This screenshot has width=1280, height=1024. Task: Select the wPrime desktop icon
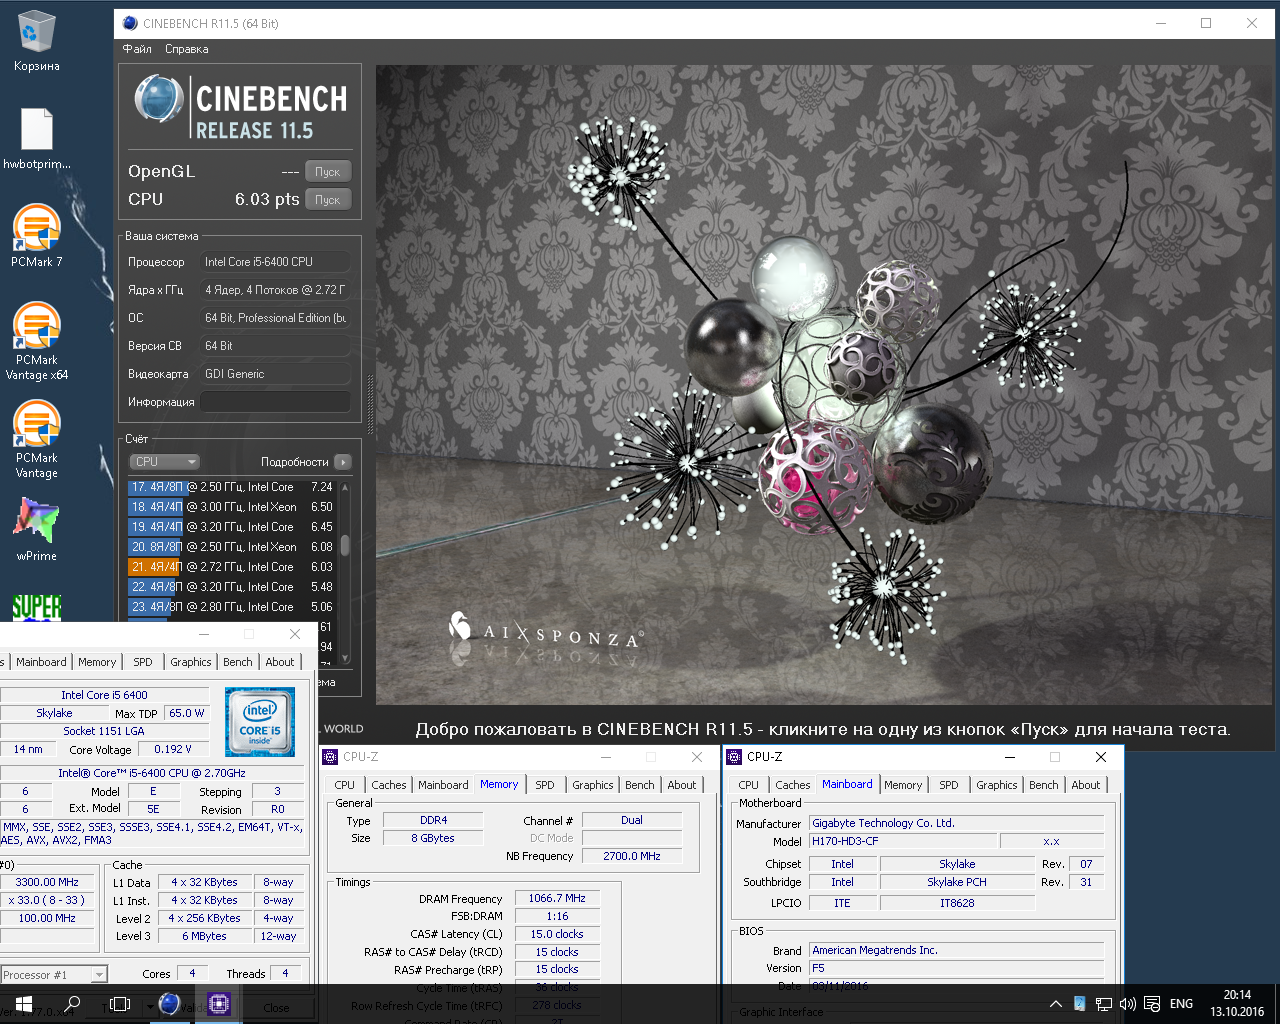(x=36, y=529)
